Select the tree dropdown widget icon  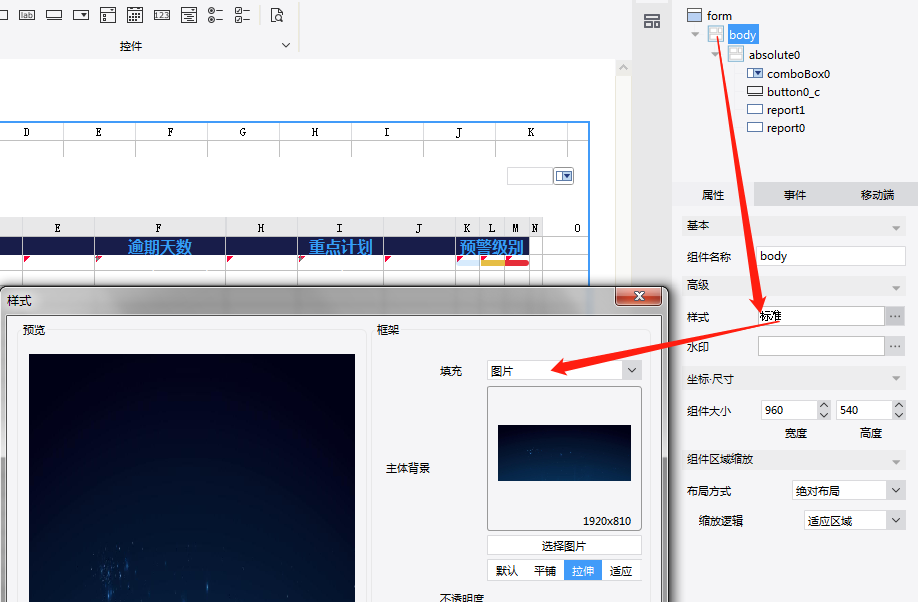click(189, 15)
